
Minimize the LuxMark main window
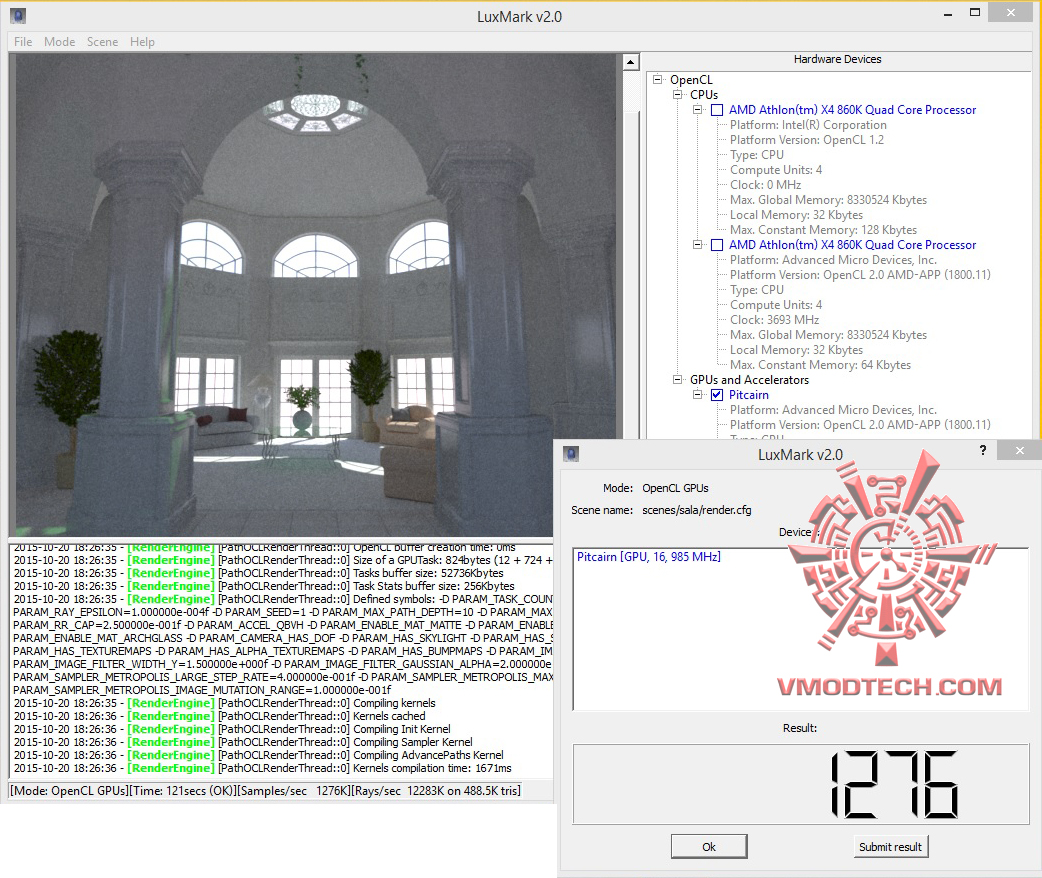pyautogui.click(x=948, y=14)
